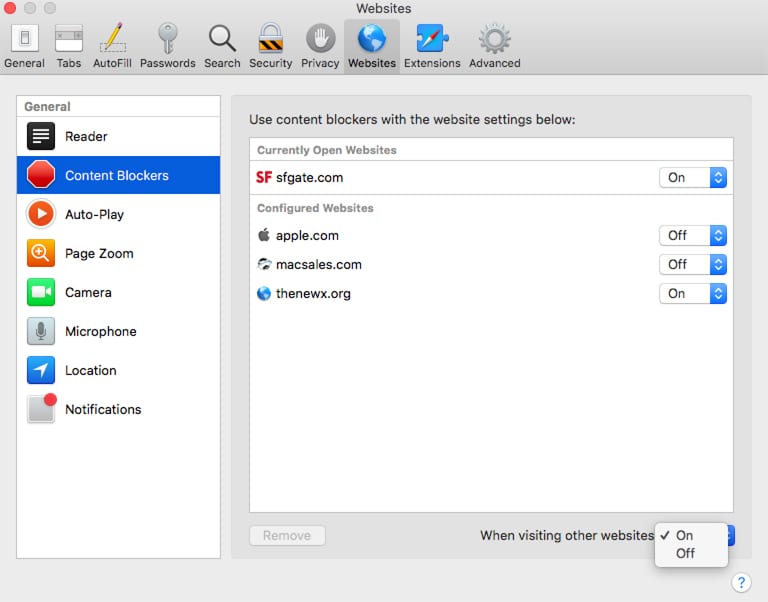The height and width of the screenshot is (602, 768).
Task: Choose Off in the open popup menu
Action: (685, 553)
